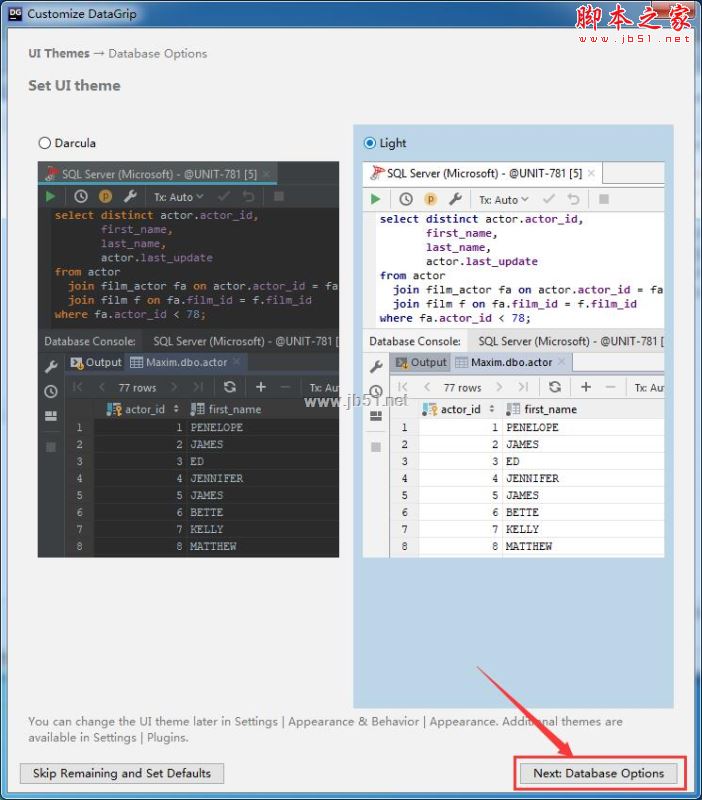This screenshot has width=702, height=800.
Task: Select the Light theme radio button
Action: [369, 143]
